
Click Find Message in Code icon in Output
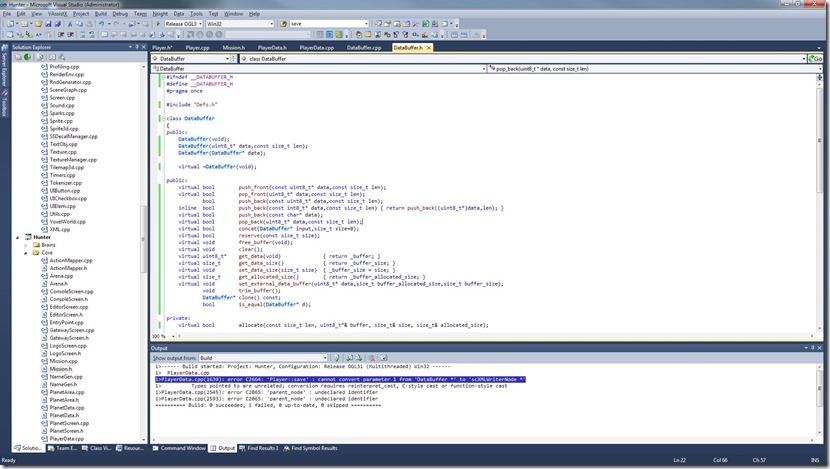pyautogui.click(x=336, y=358)
